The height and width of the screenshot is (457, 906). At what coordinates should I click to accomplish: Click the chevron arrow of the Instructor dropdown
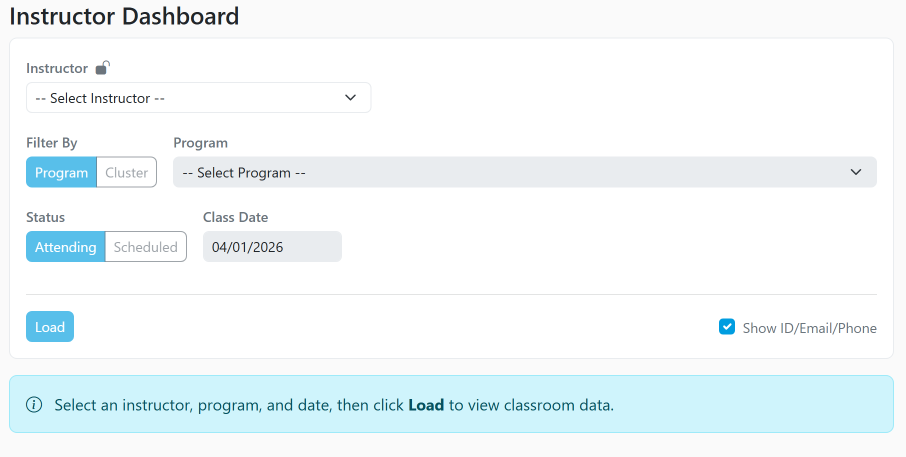pos(350,98)
